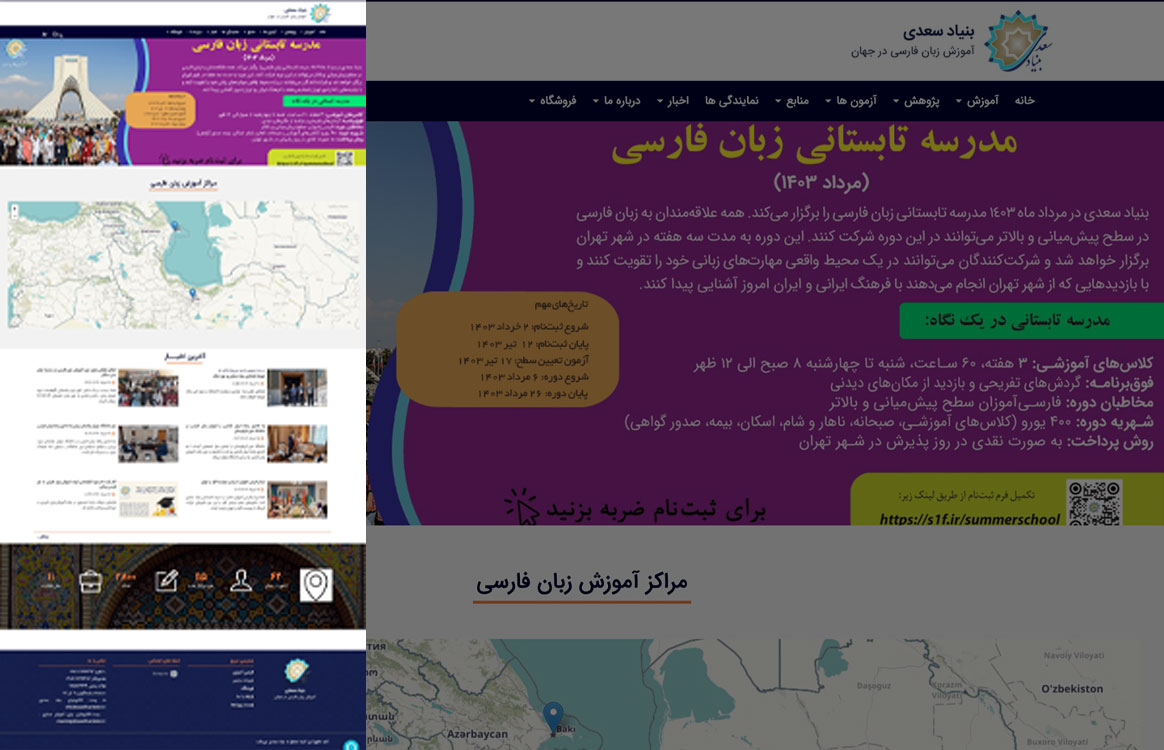Viewport: 1164px width, 750px height.
Task: Expand the "فروشگاه" dropdown menu
Action: [552, 100]
